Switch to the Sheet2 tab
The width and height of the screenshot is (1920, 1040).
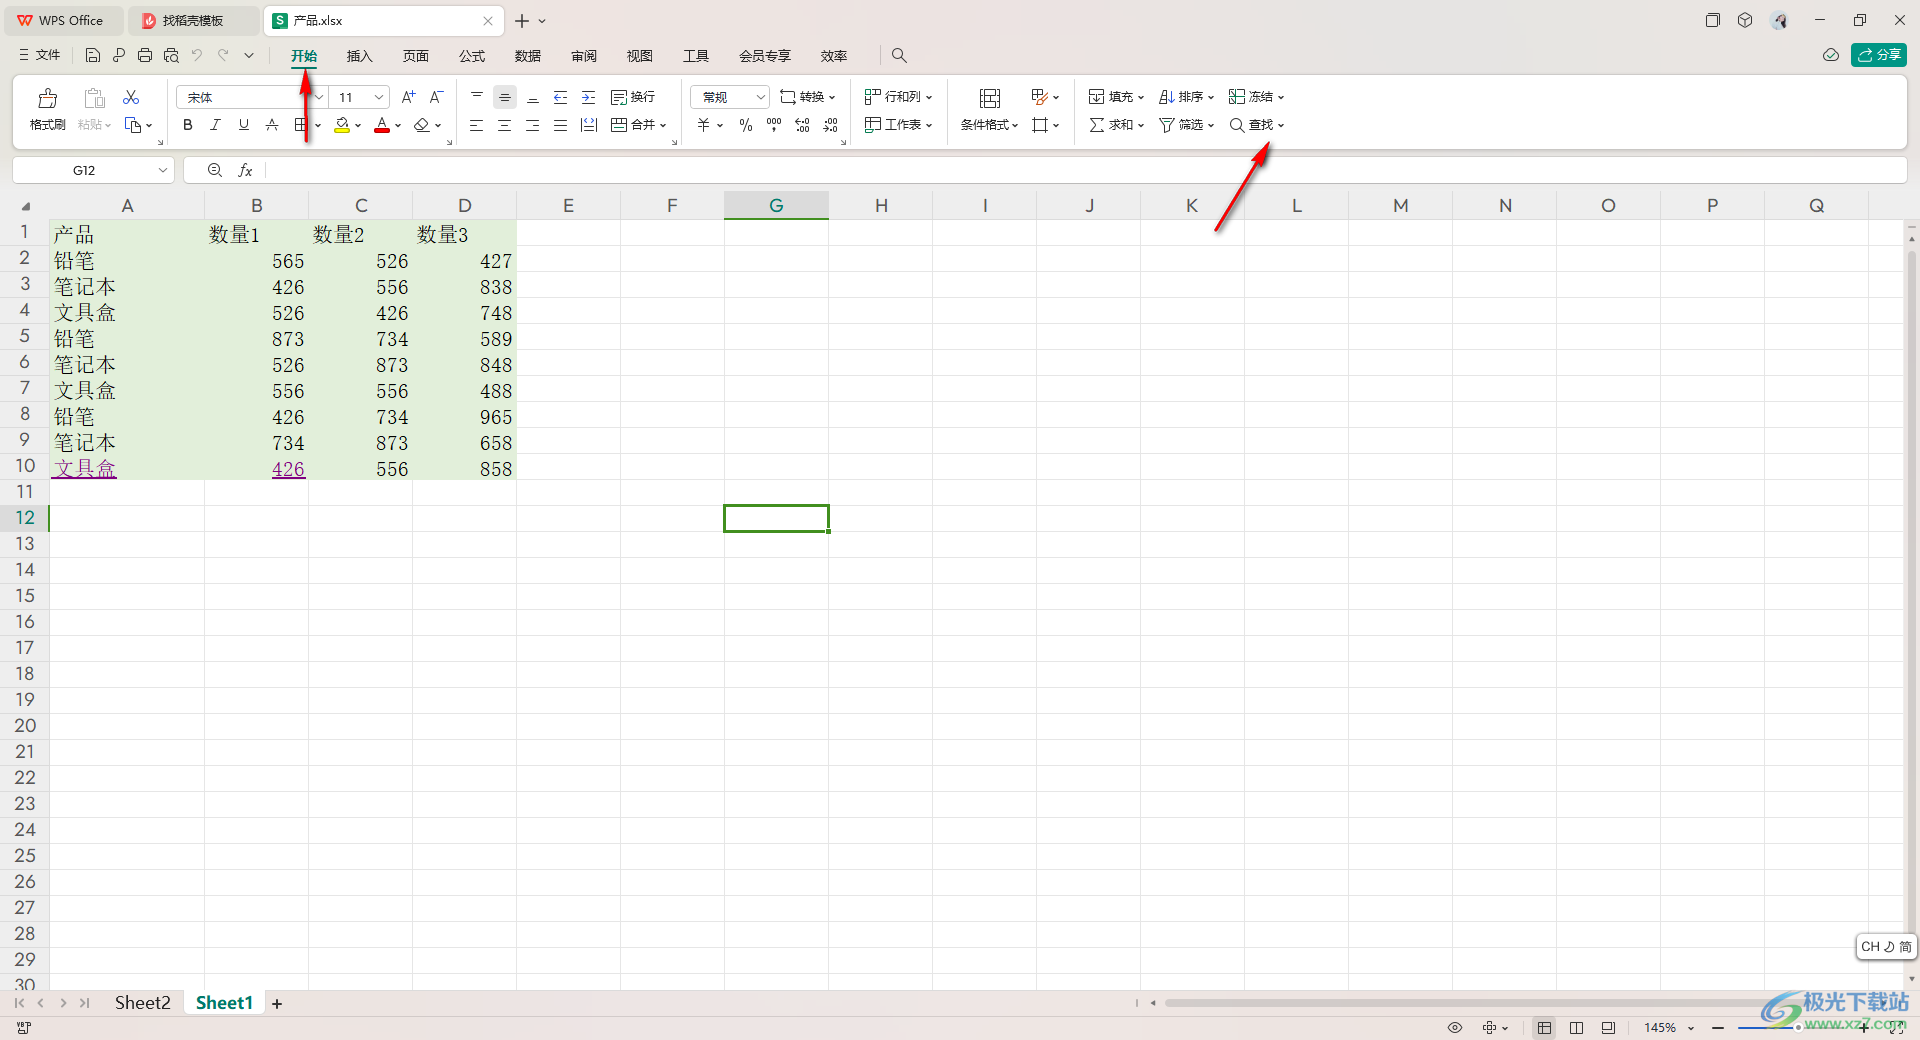(142, 1003)
